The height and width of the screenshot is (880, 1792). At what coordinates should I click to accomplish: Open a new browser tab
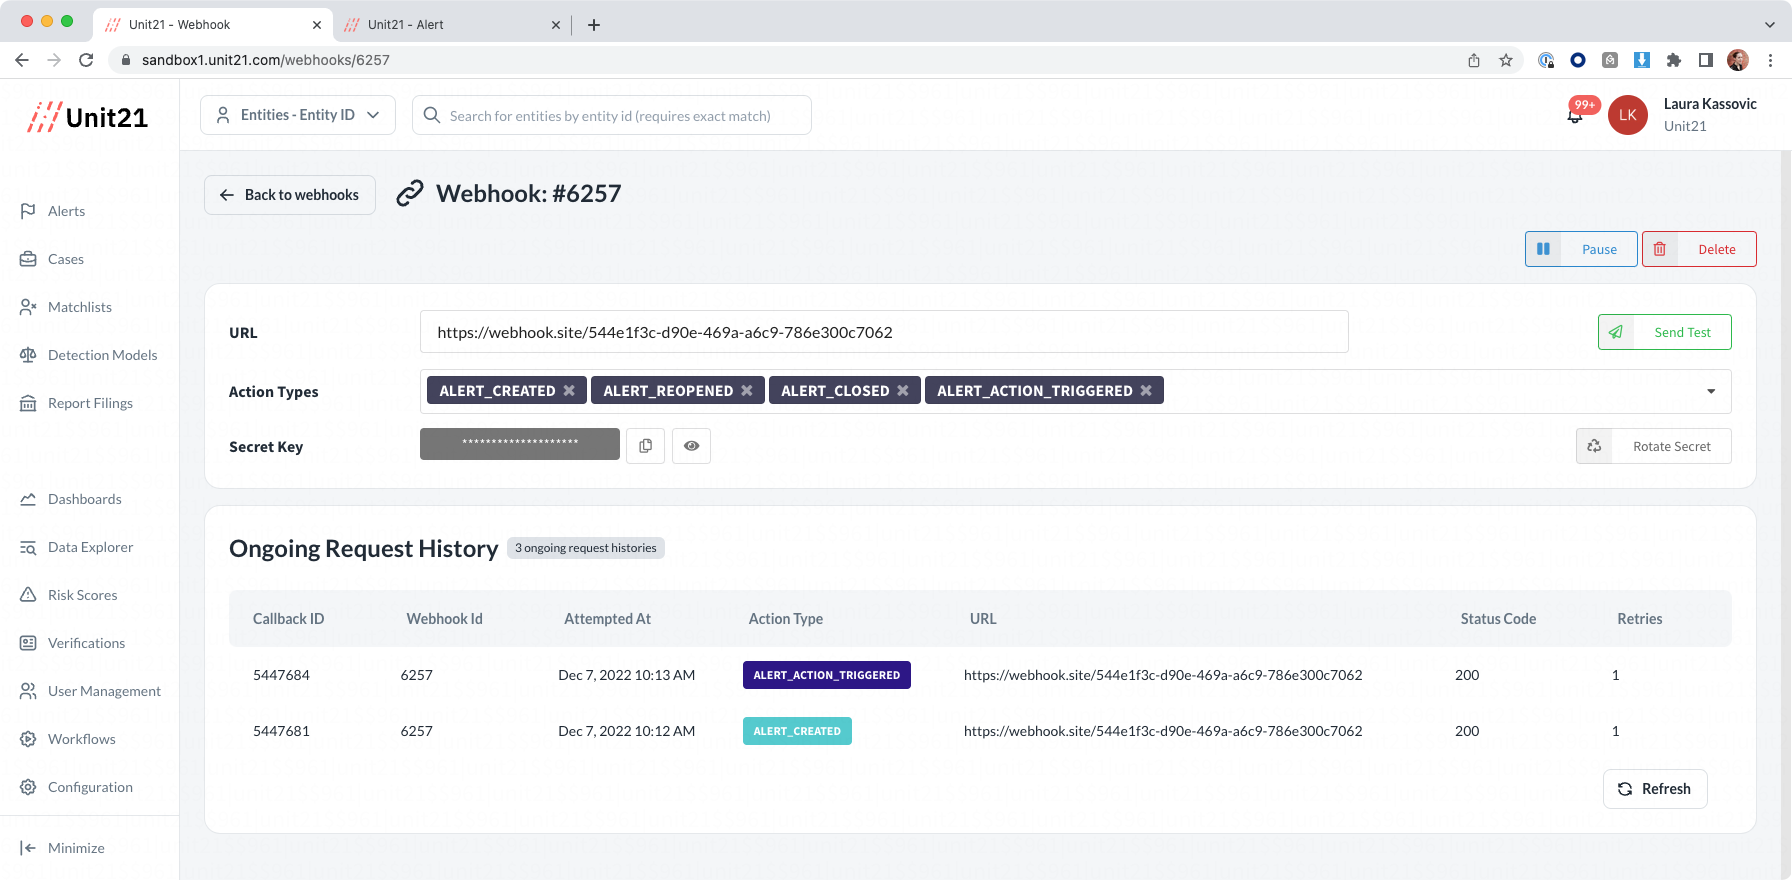(594, 25)
